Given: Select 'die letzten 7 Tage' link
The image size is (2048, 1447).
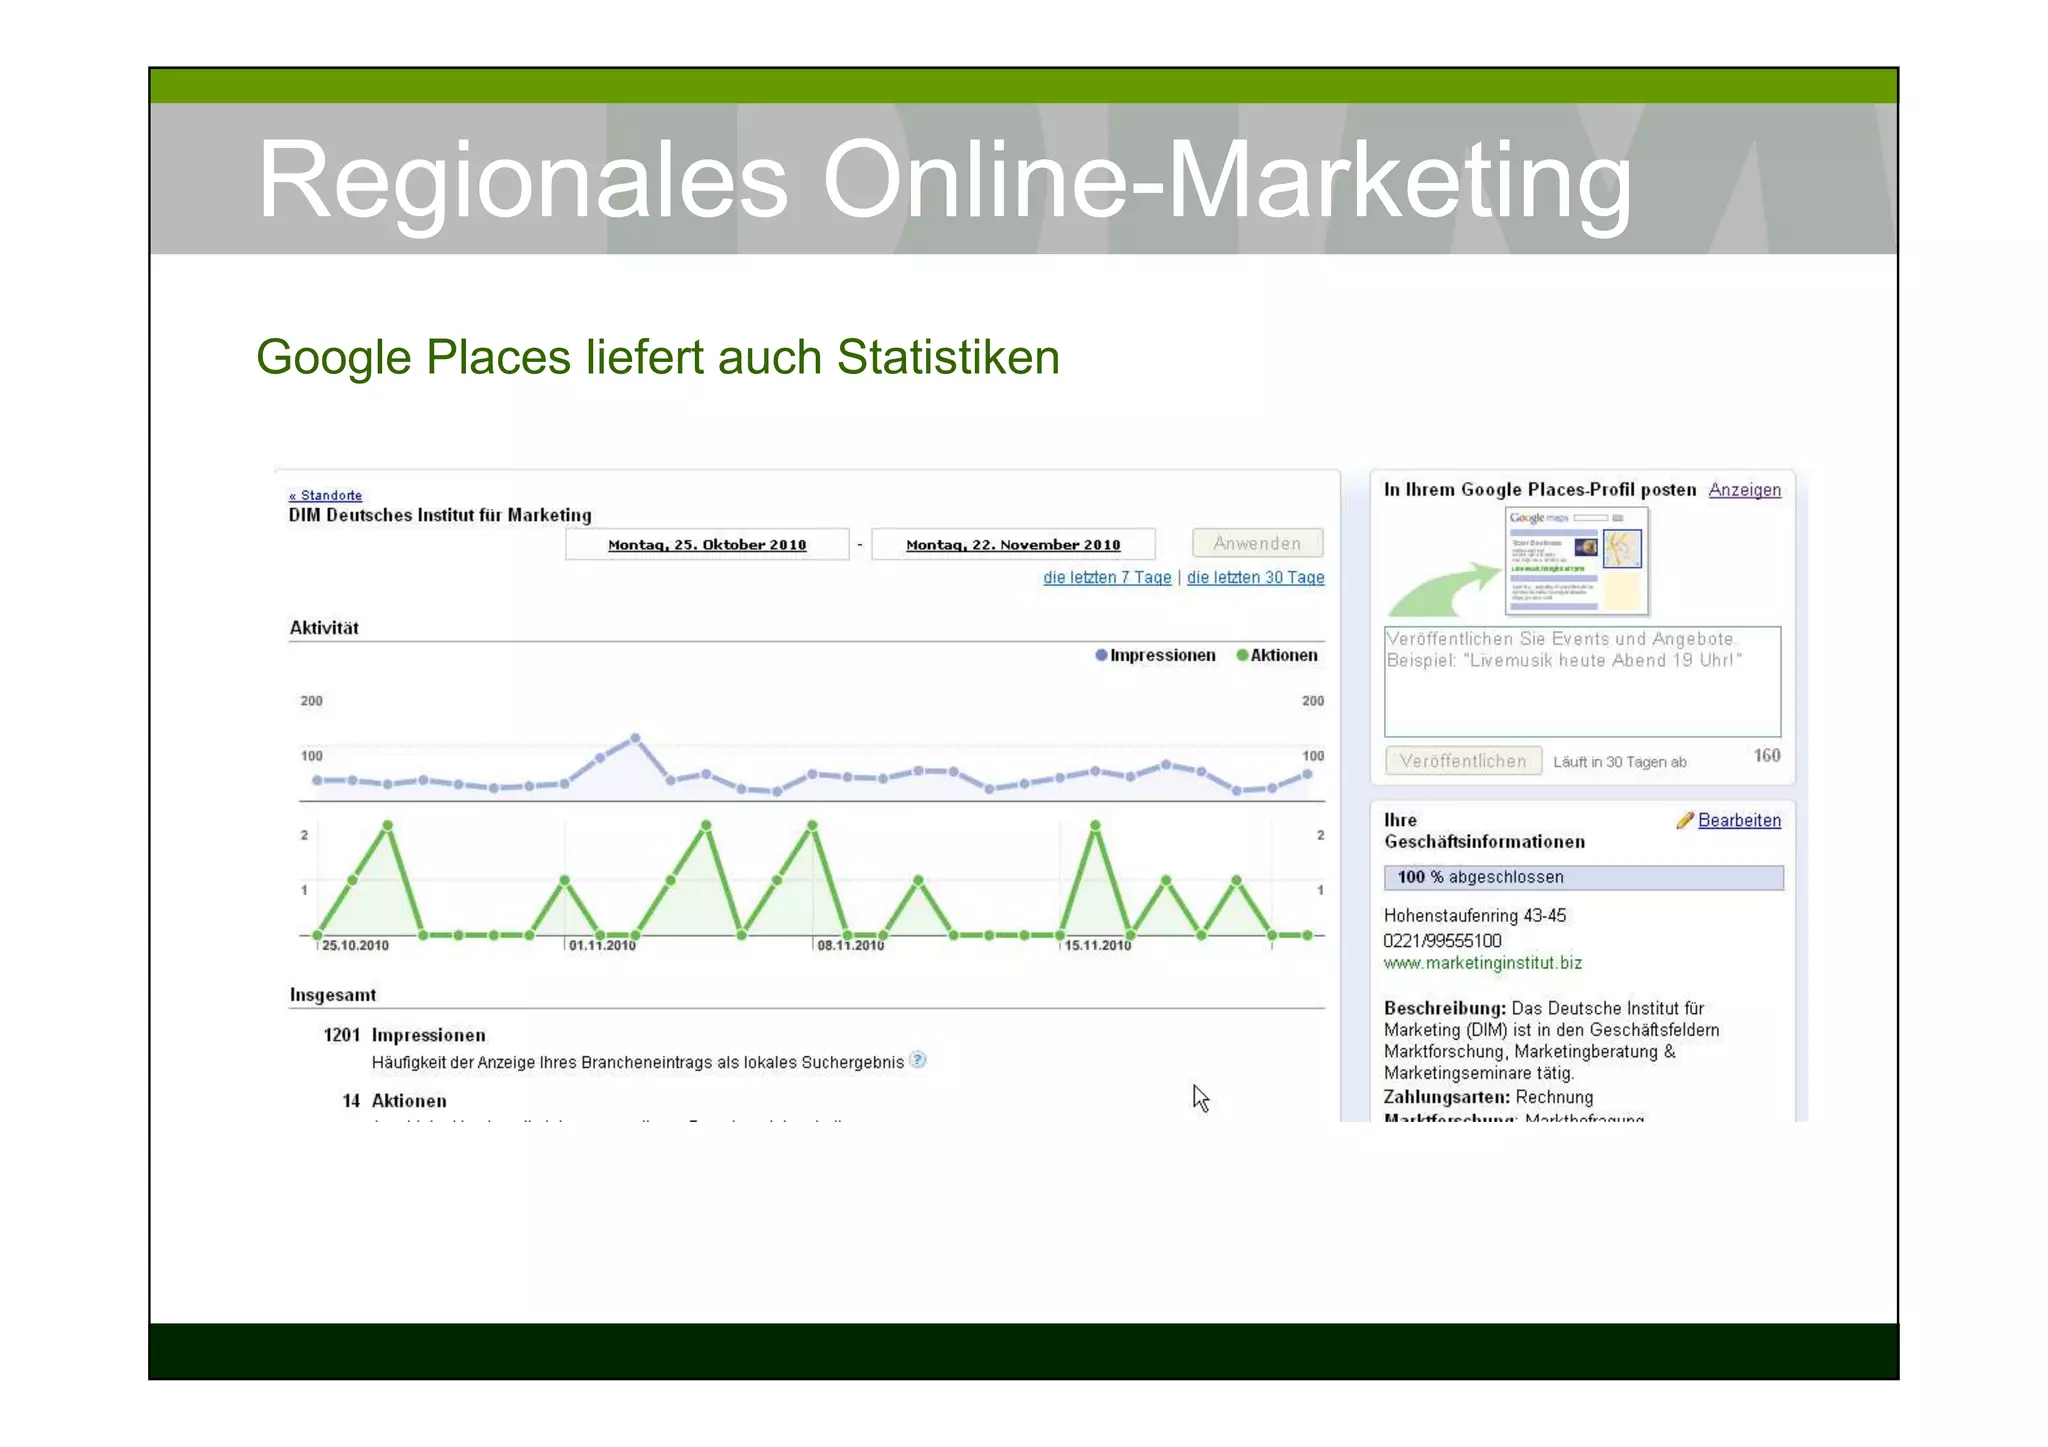Looking at the screenshot, I should pyautogui.click(x=1107, y=577).
